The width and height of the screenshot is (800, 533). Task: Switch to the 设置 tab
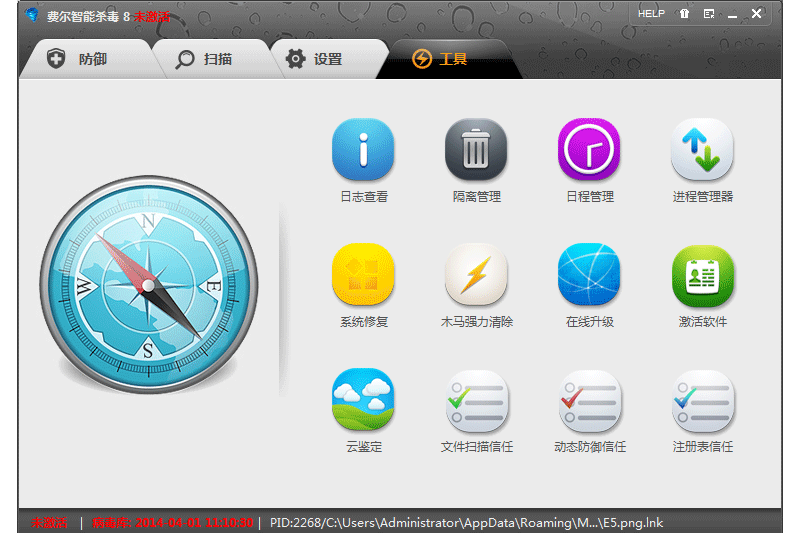click(329, 59)
